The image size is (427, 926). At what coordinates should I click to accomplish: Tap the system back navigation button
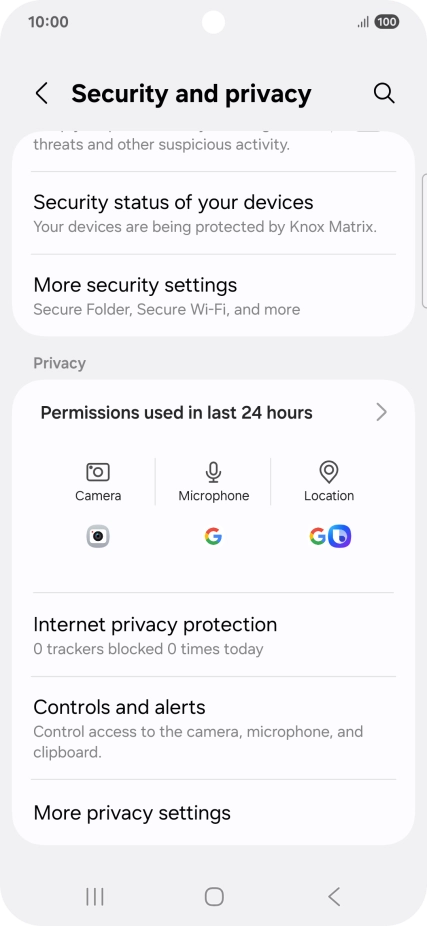tap(334, 896)
